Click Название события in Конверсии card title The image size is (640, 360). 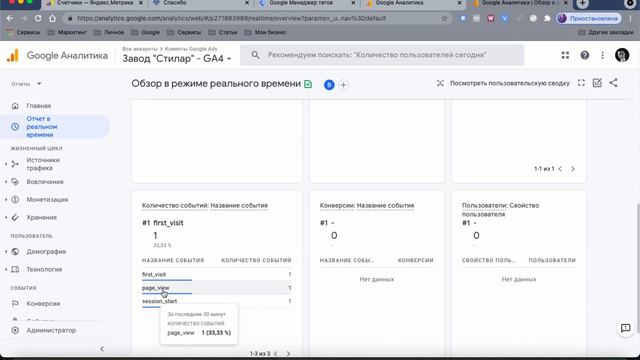click(x=385, y=206)
